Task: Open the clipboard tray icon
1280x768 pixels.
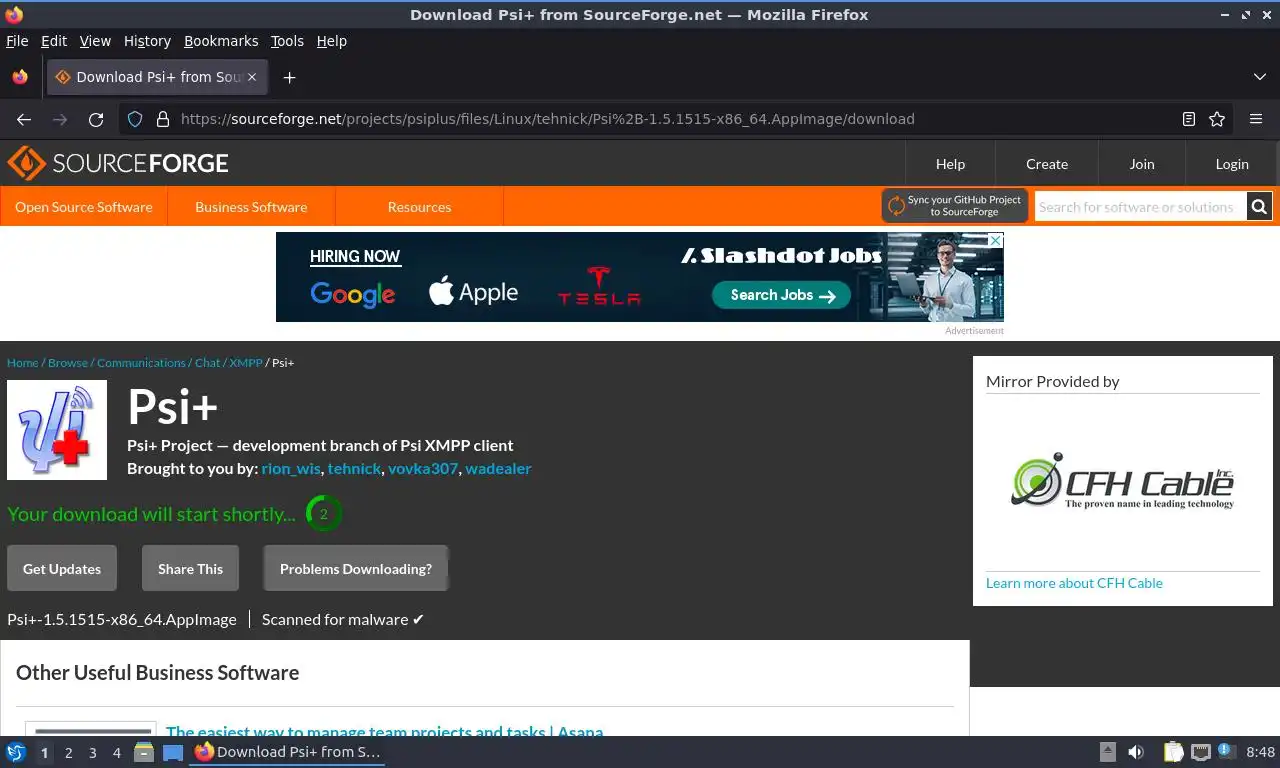Action: (x=1174, y=752)
